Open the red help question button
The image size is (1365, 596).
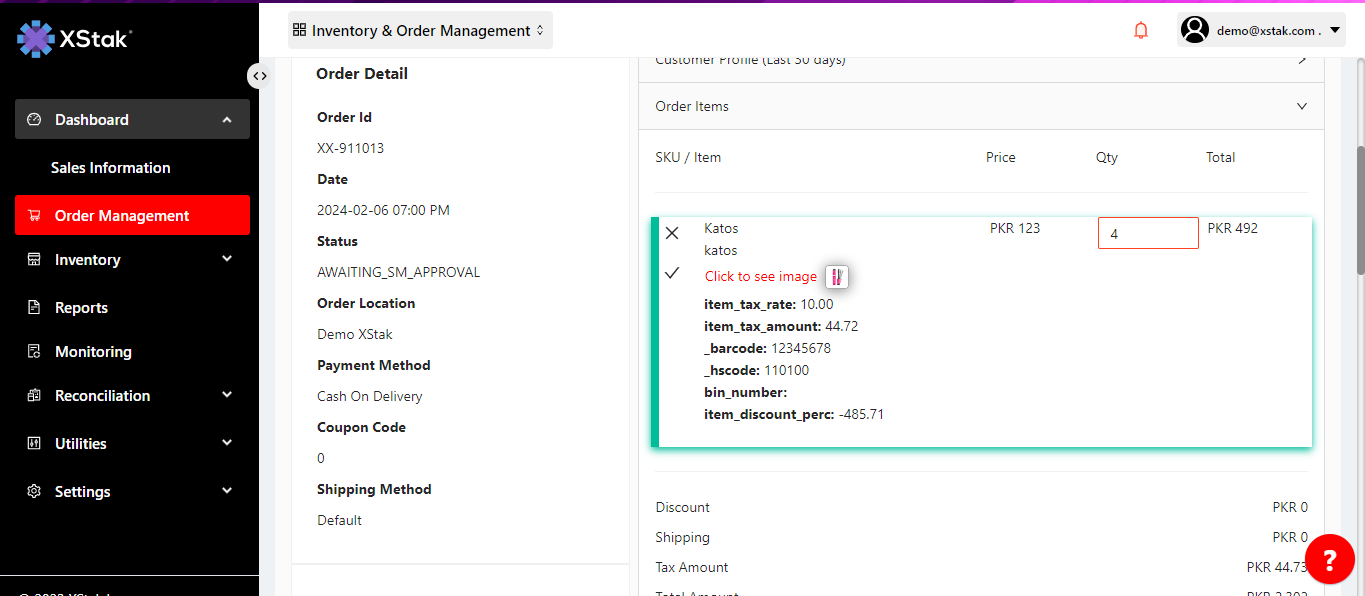[x=1329, y=559]
